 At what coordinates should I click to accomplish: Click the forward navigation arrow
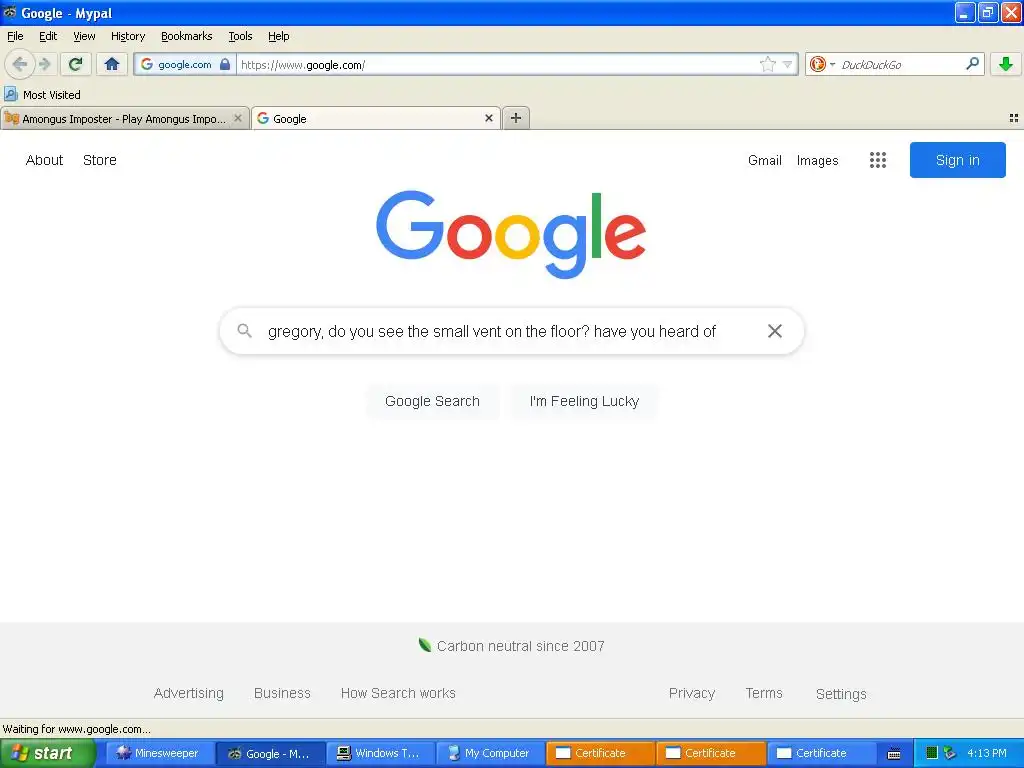44,64
